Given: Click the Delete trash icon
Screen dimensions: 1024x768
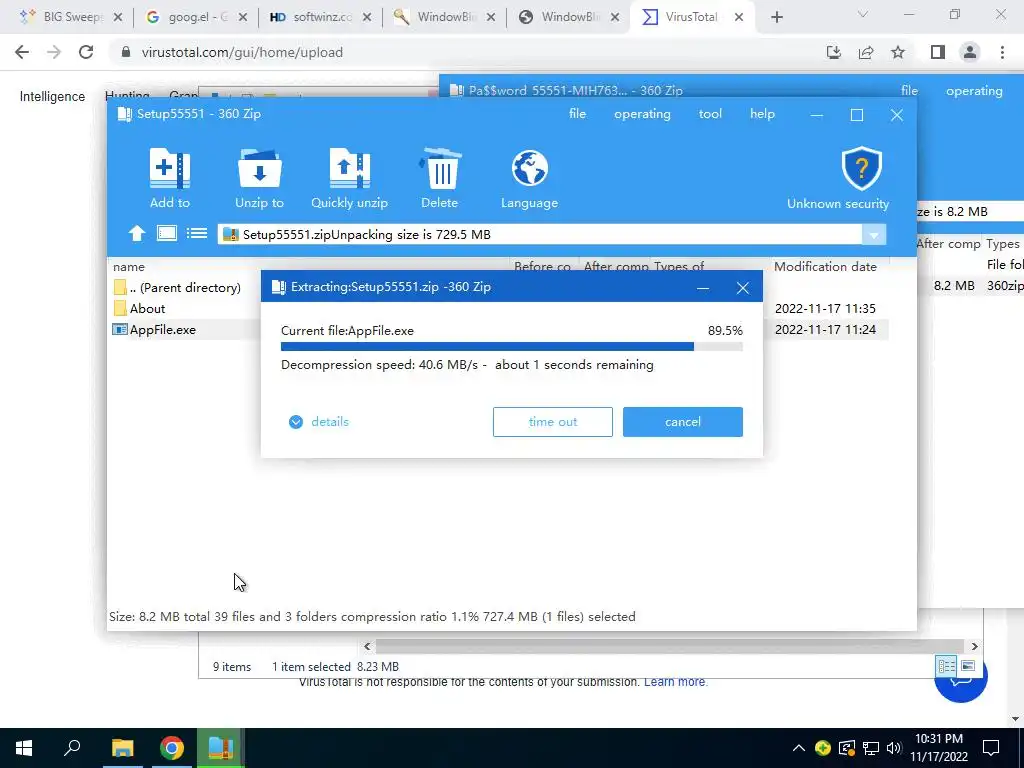Looking at the screenshot, I should 440,168.
